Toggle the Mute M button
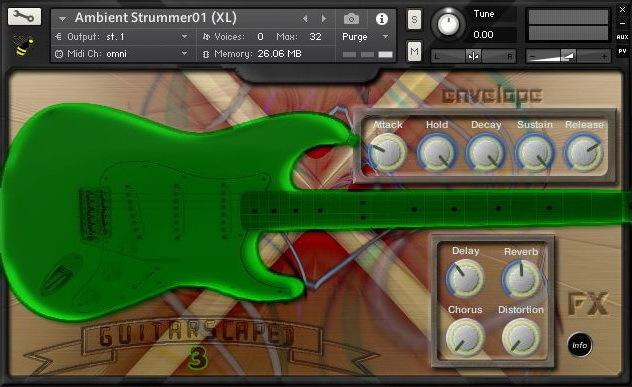Image resolution: width=632 pixels, height=387 pixels. 414,51
